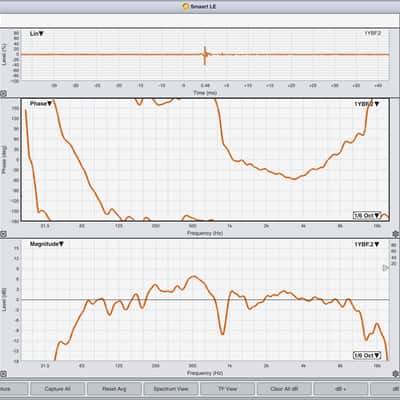Switch to TF View
This screenshot has height=400, width=400.
pyautogui.click(x=227, y=389)
